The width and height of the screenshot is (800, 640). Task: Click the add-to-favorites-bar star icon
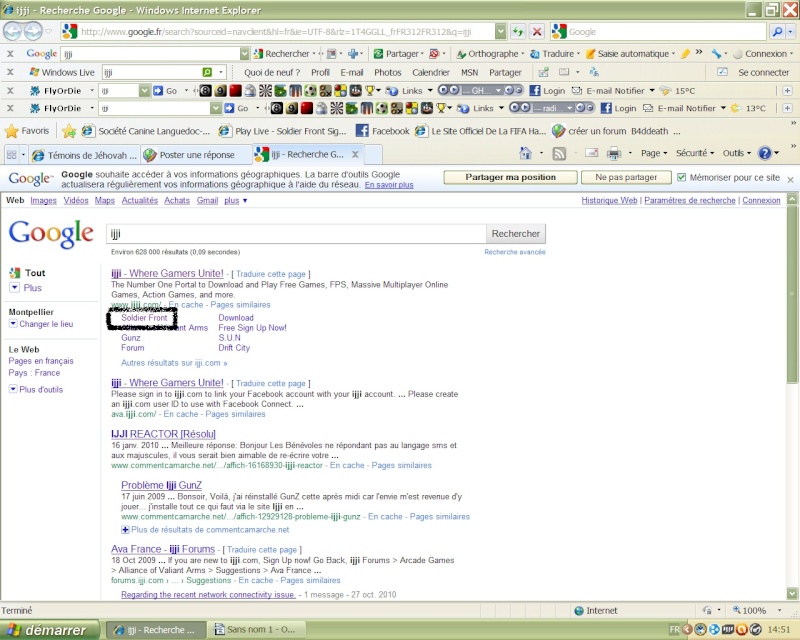click(x=69, y=131)
